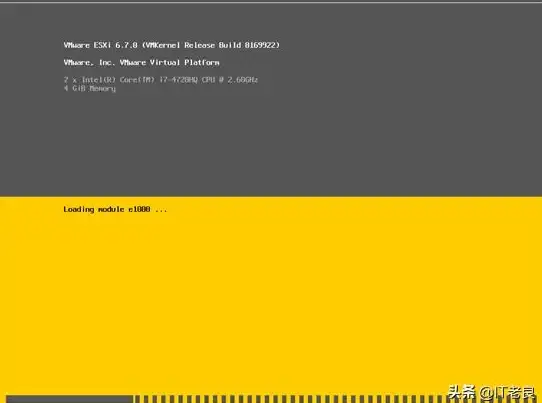Click the VMware ESXi 6.7.0 build version line
The image size is (542, 403).
point(171,45)
